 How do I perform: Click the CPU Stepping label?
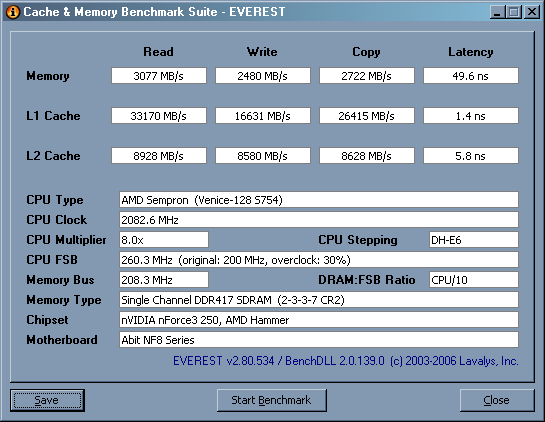358,240
